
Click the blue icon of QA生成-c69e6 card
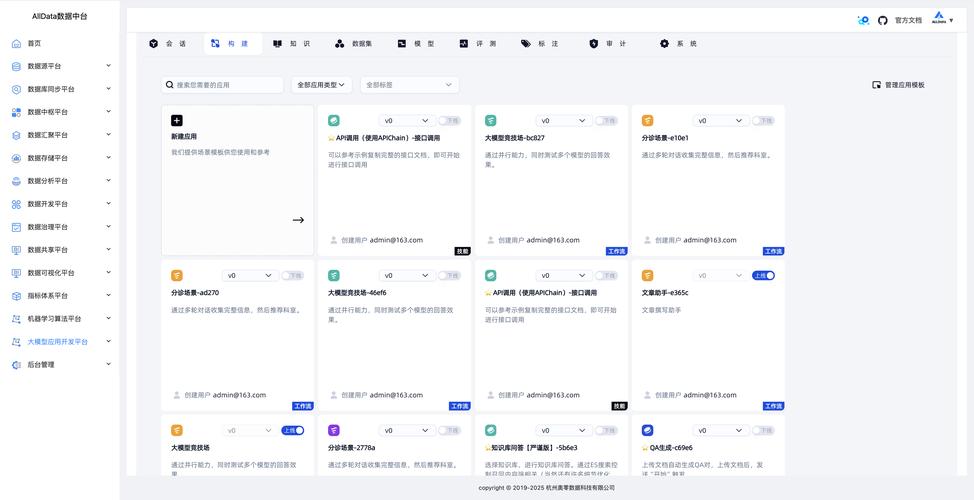pyautogui.click(x=647, y=431)
